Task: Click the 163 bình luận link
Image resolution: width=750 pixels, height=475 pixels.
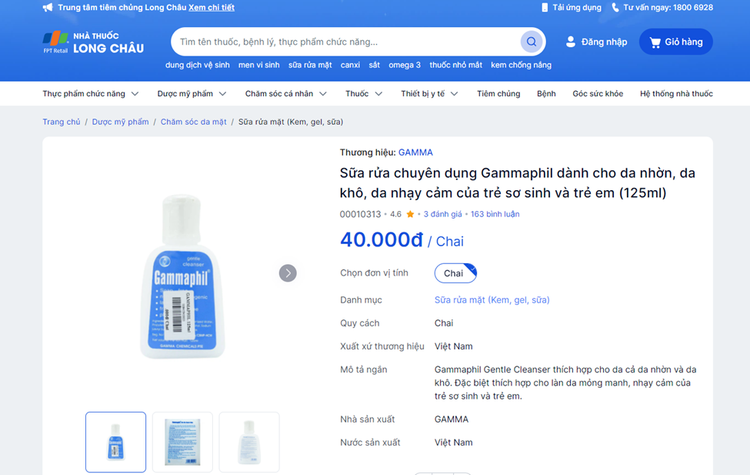Action: (x=495, y=214)
